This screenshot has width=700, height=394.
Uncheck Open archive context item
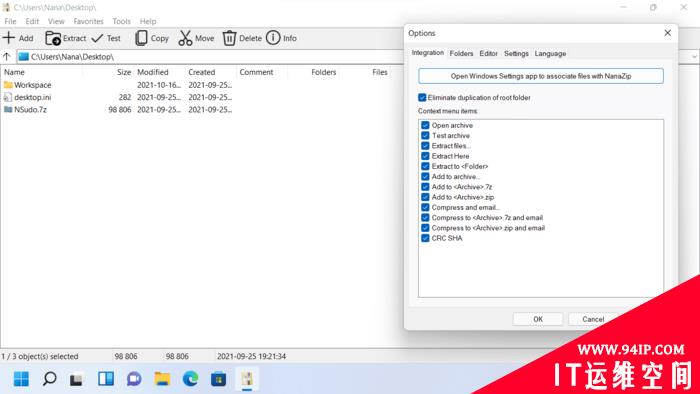(425, 125)
